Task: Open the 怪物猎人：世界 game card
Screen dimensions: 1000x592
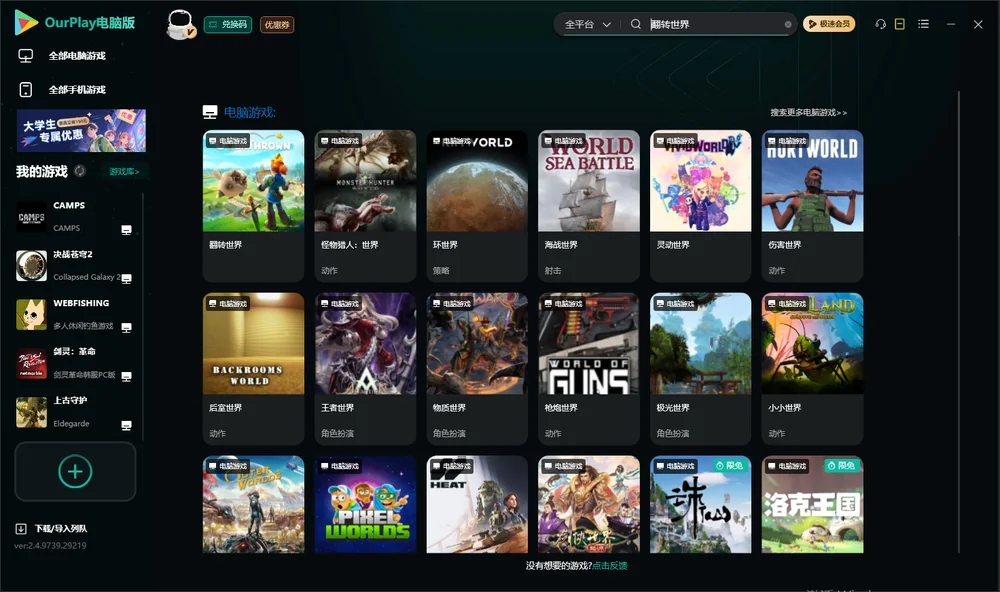Action: point(365,205)
